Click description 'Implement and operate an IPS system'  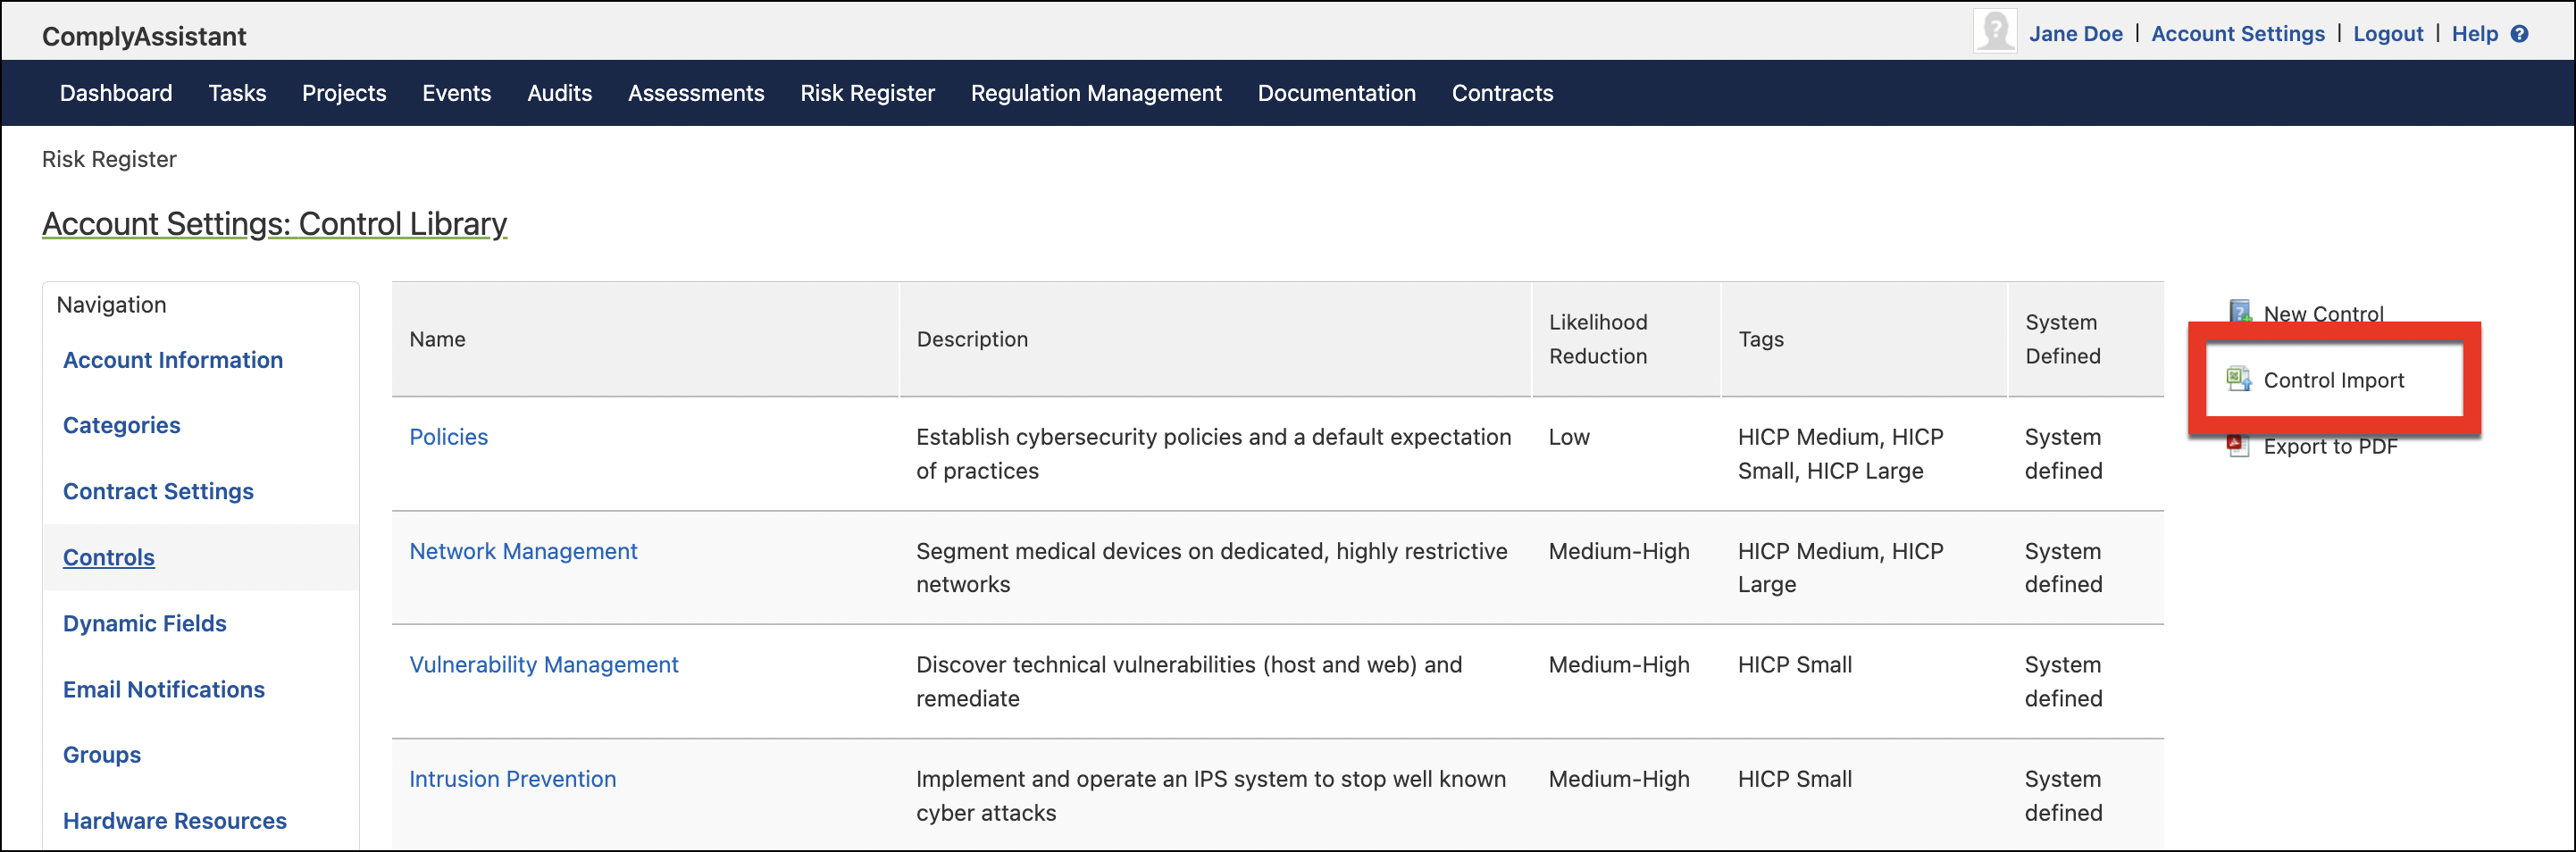pyautogui.click(x=1210, y=796)
